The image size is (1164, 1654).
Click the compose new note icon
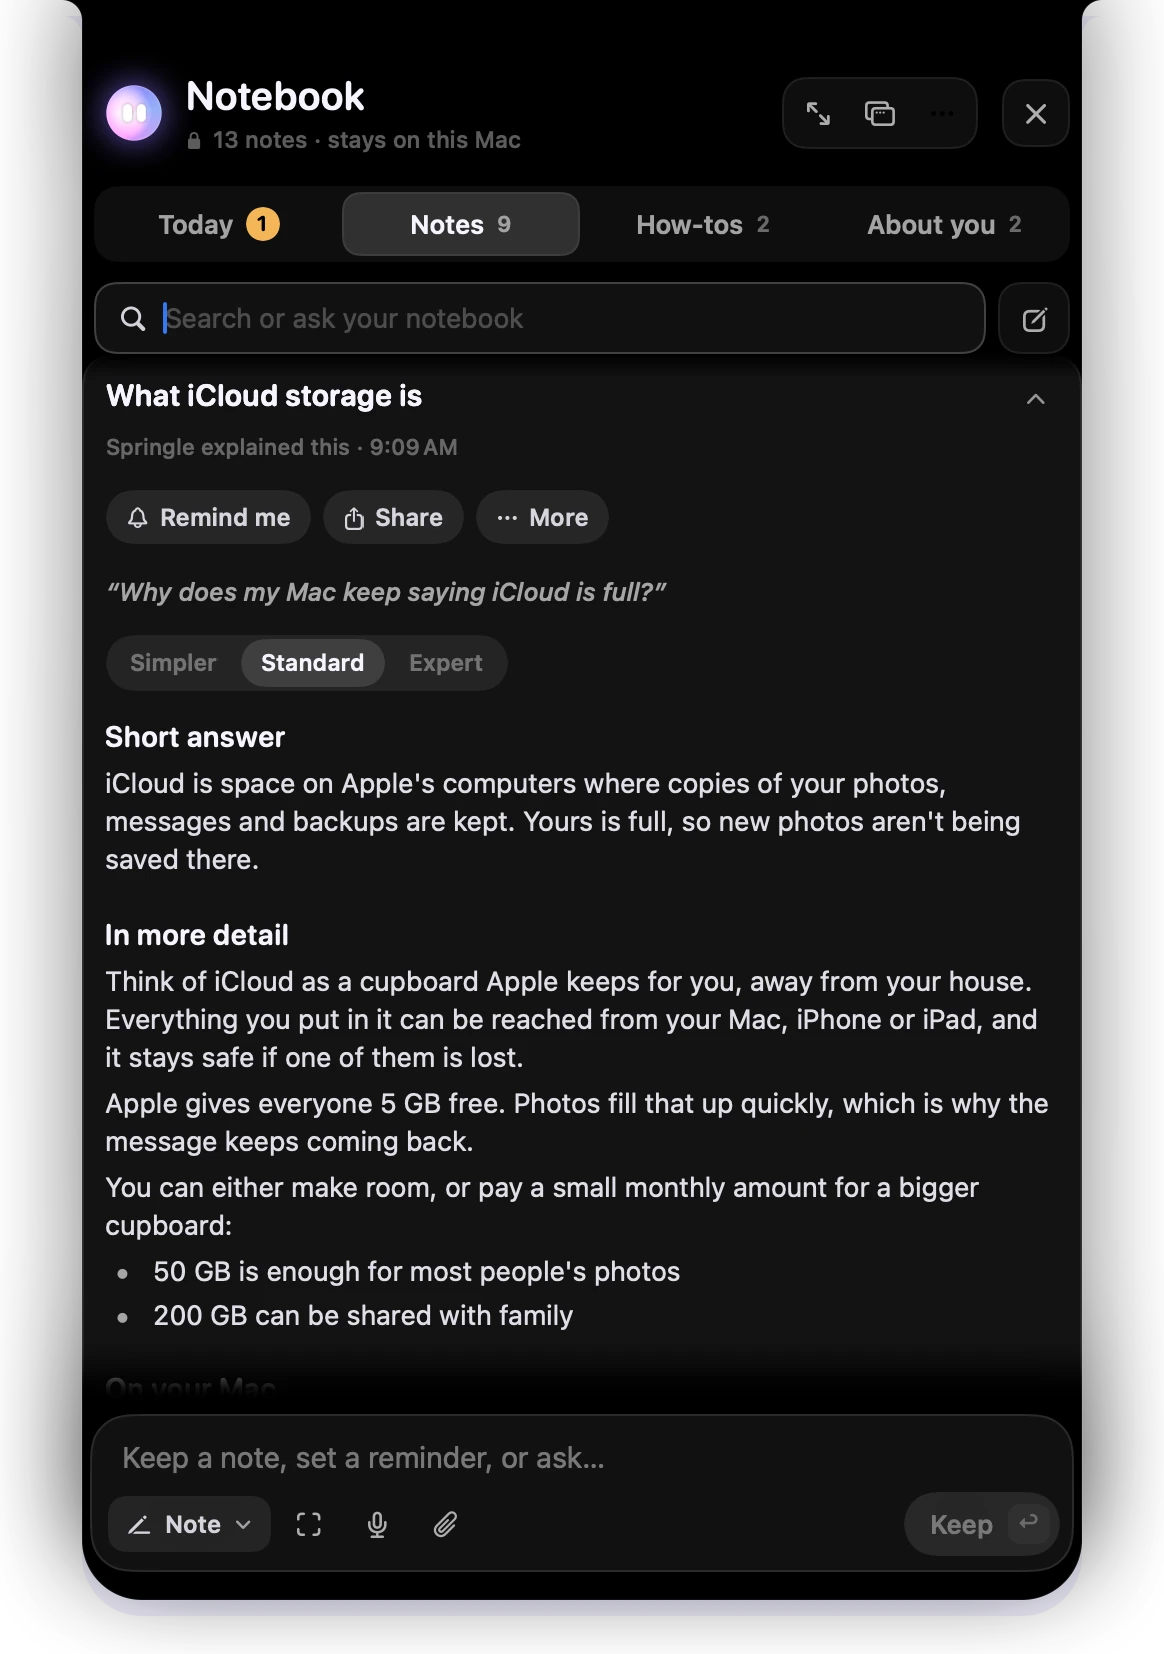coord(1034,319)
